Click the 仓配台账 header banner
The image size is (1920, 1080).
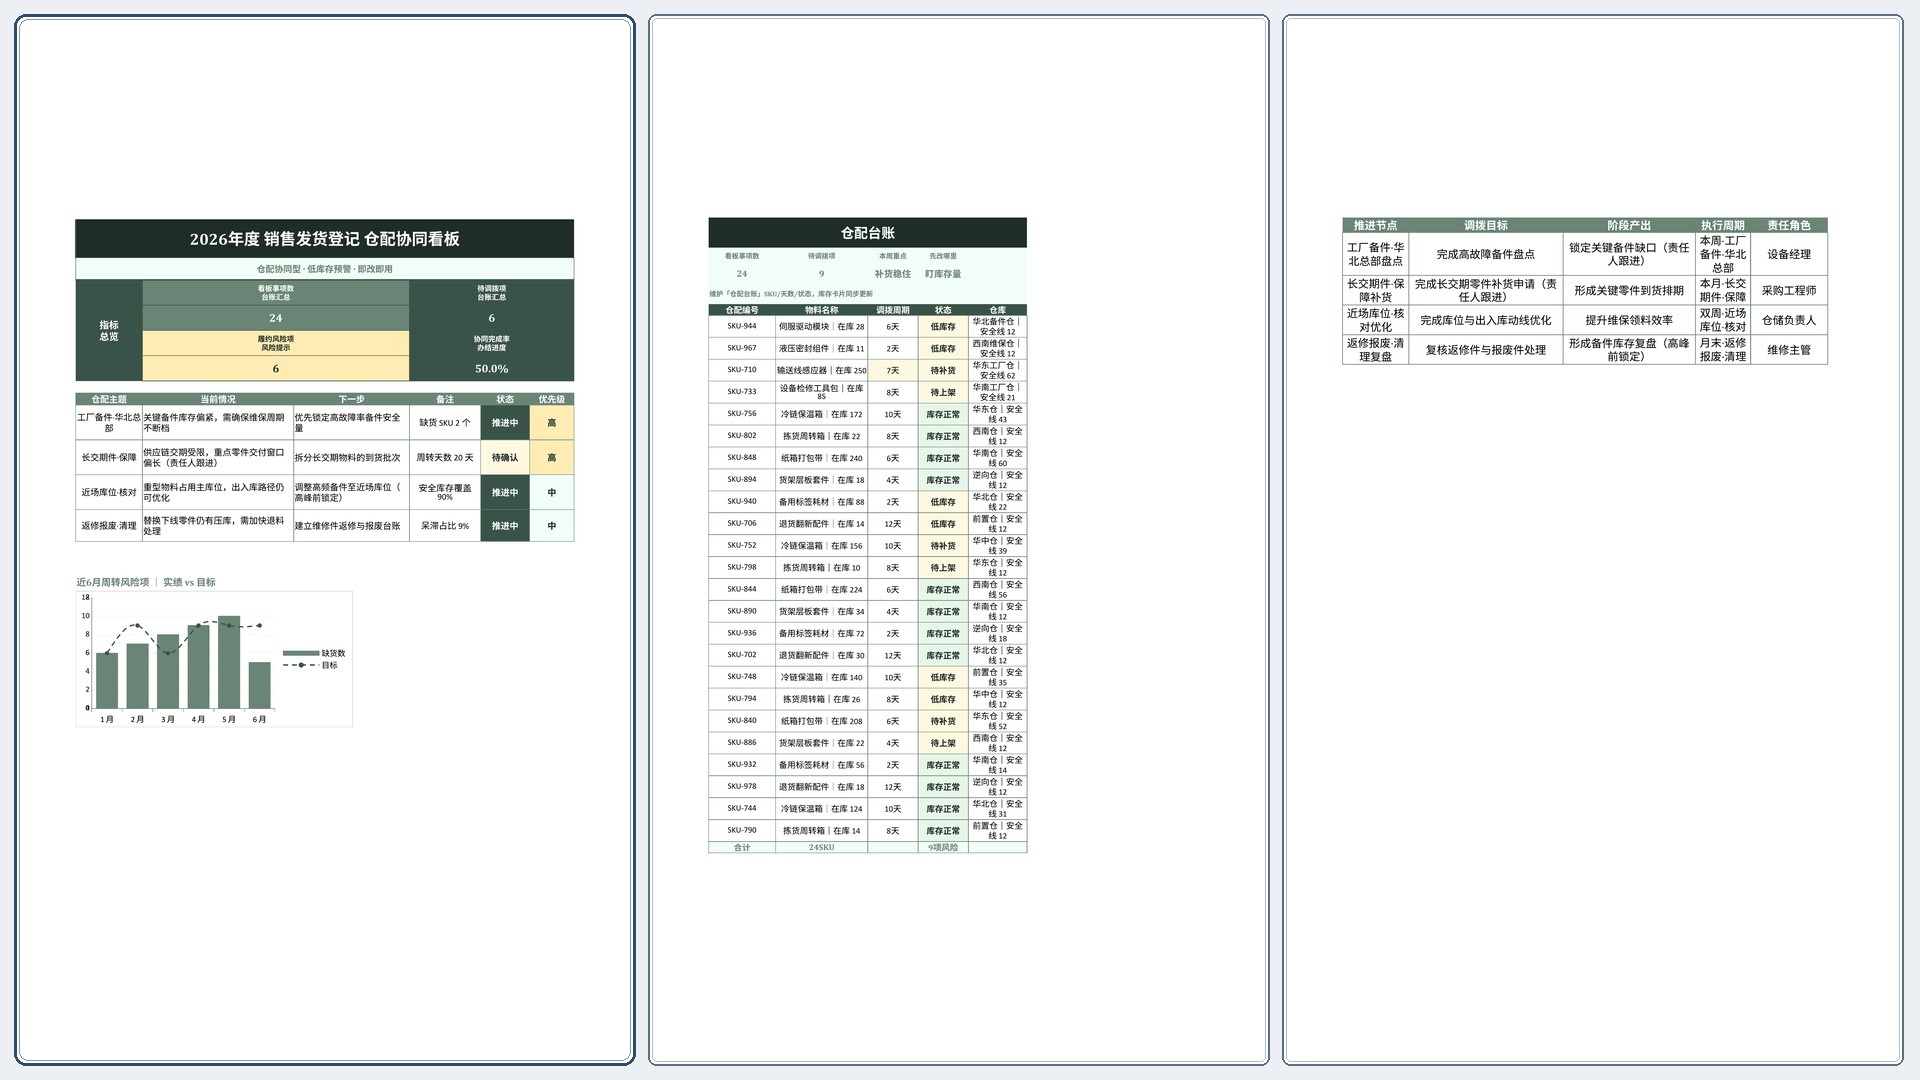coord(867,233)
